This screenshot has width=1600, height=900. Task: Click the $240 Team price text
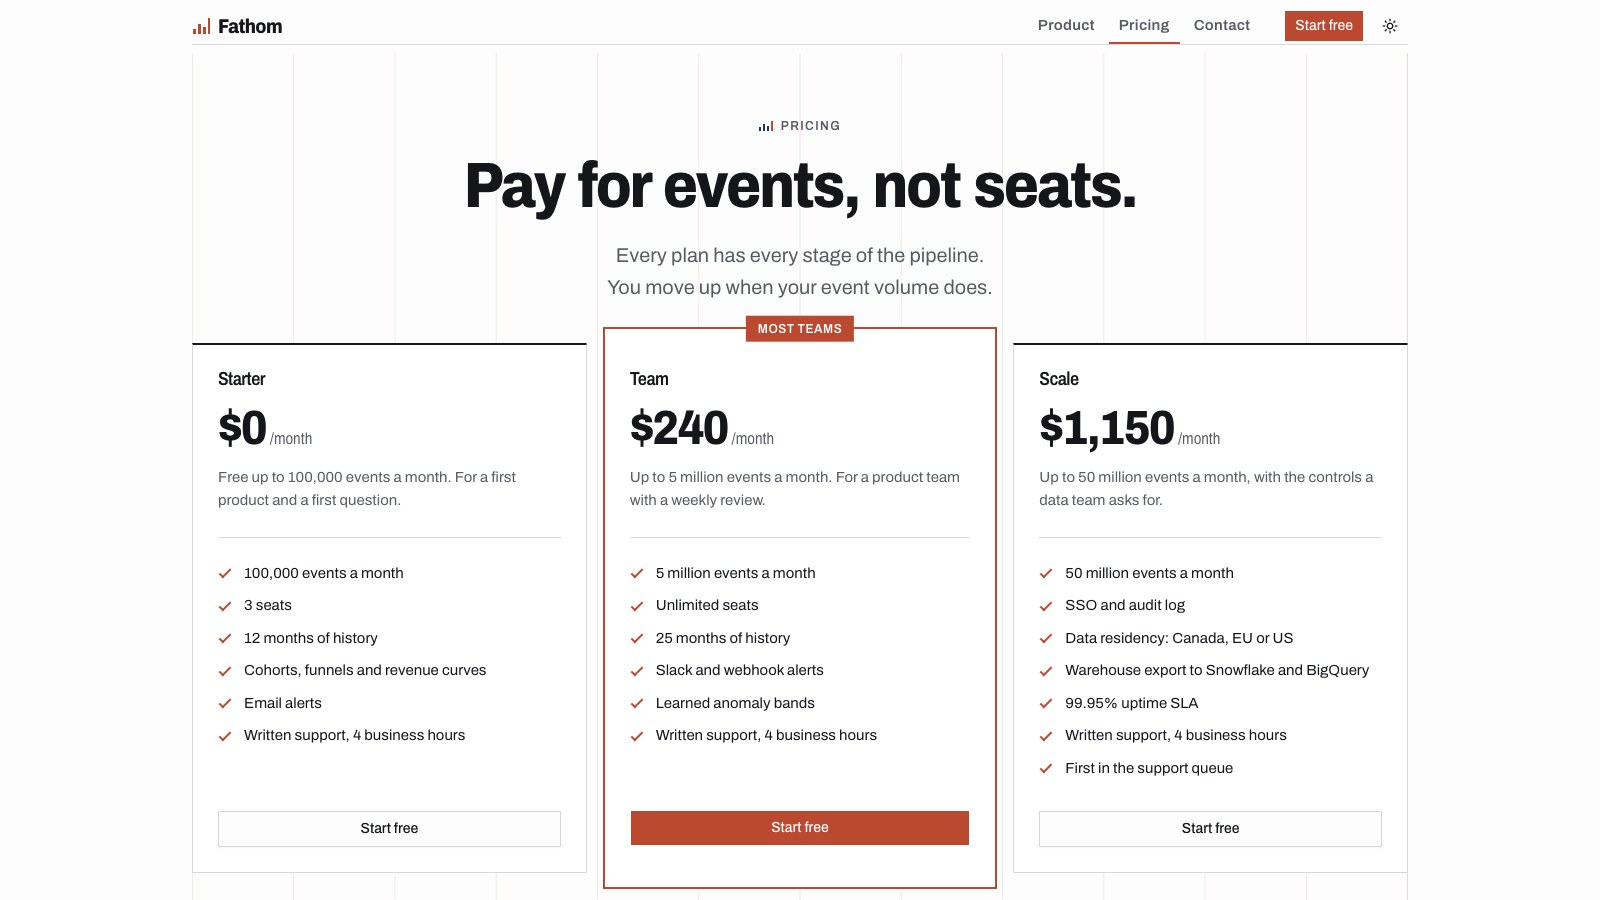679,429
